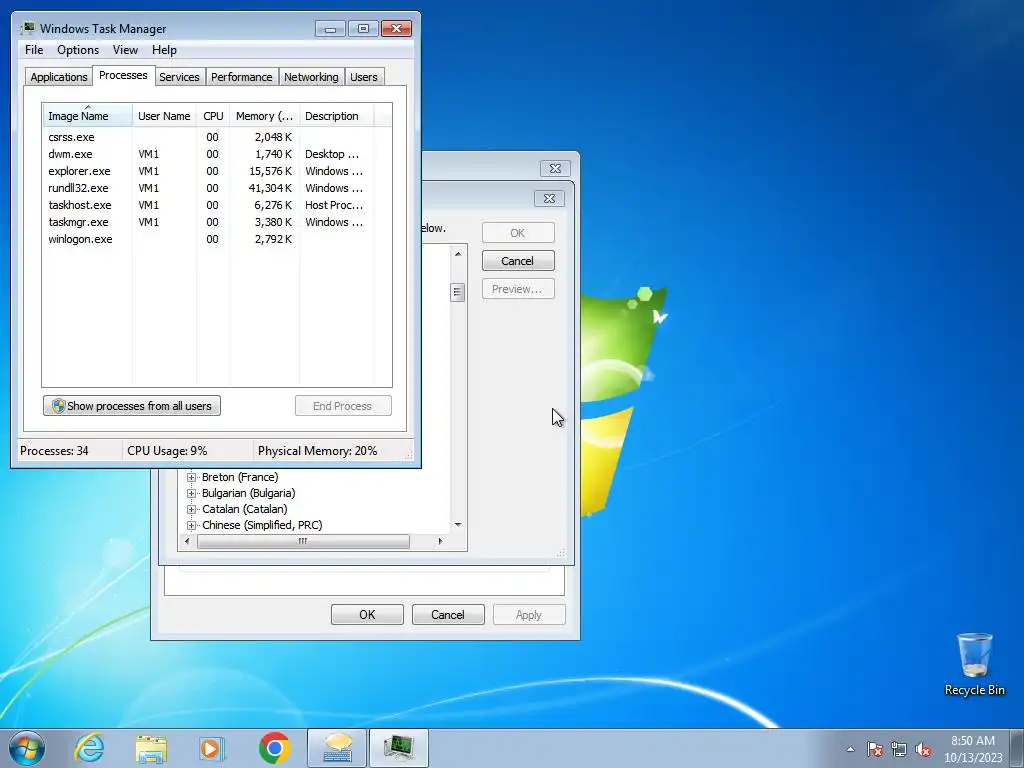Select the rundll32.exe process row
The width and height of the screenshot is (1024, 768).
(x=217, y=188)
